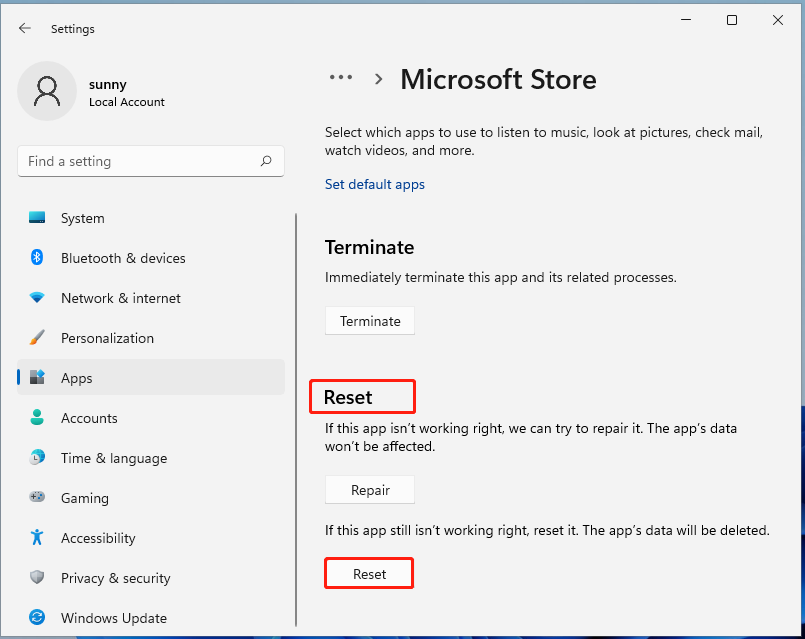Select the Accessibility figure icon
The width and height of the screenshot is (805, 639).
(37, 538)
